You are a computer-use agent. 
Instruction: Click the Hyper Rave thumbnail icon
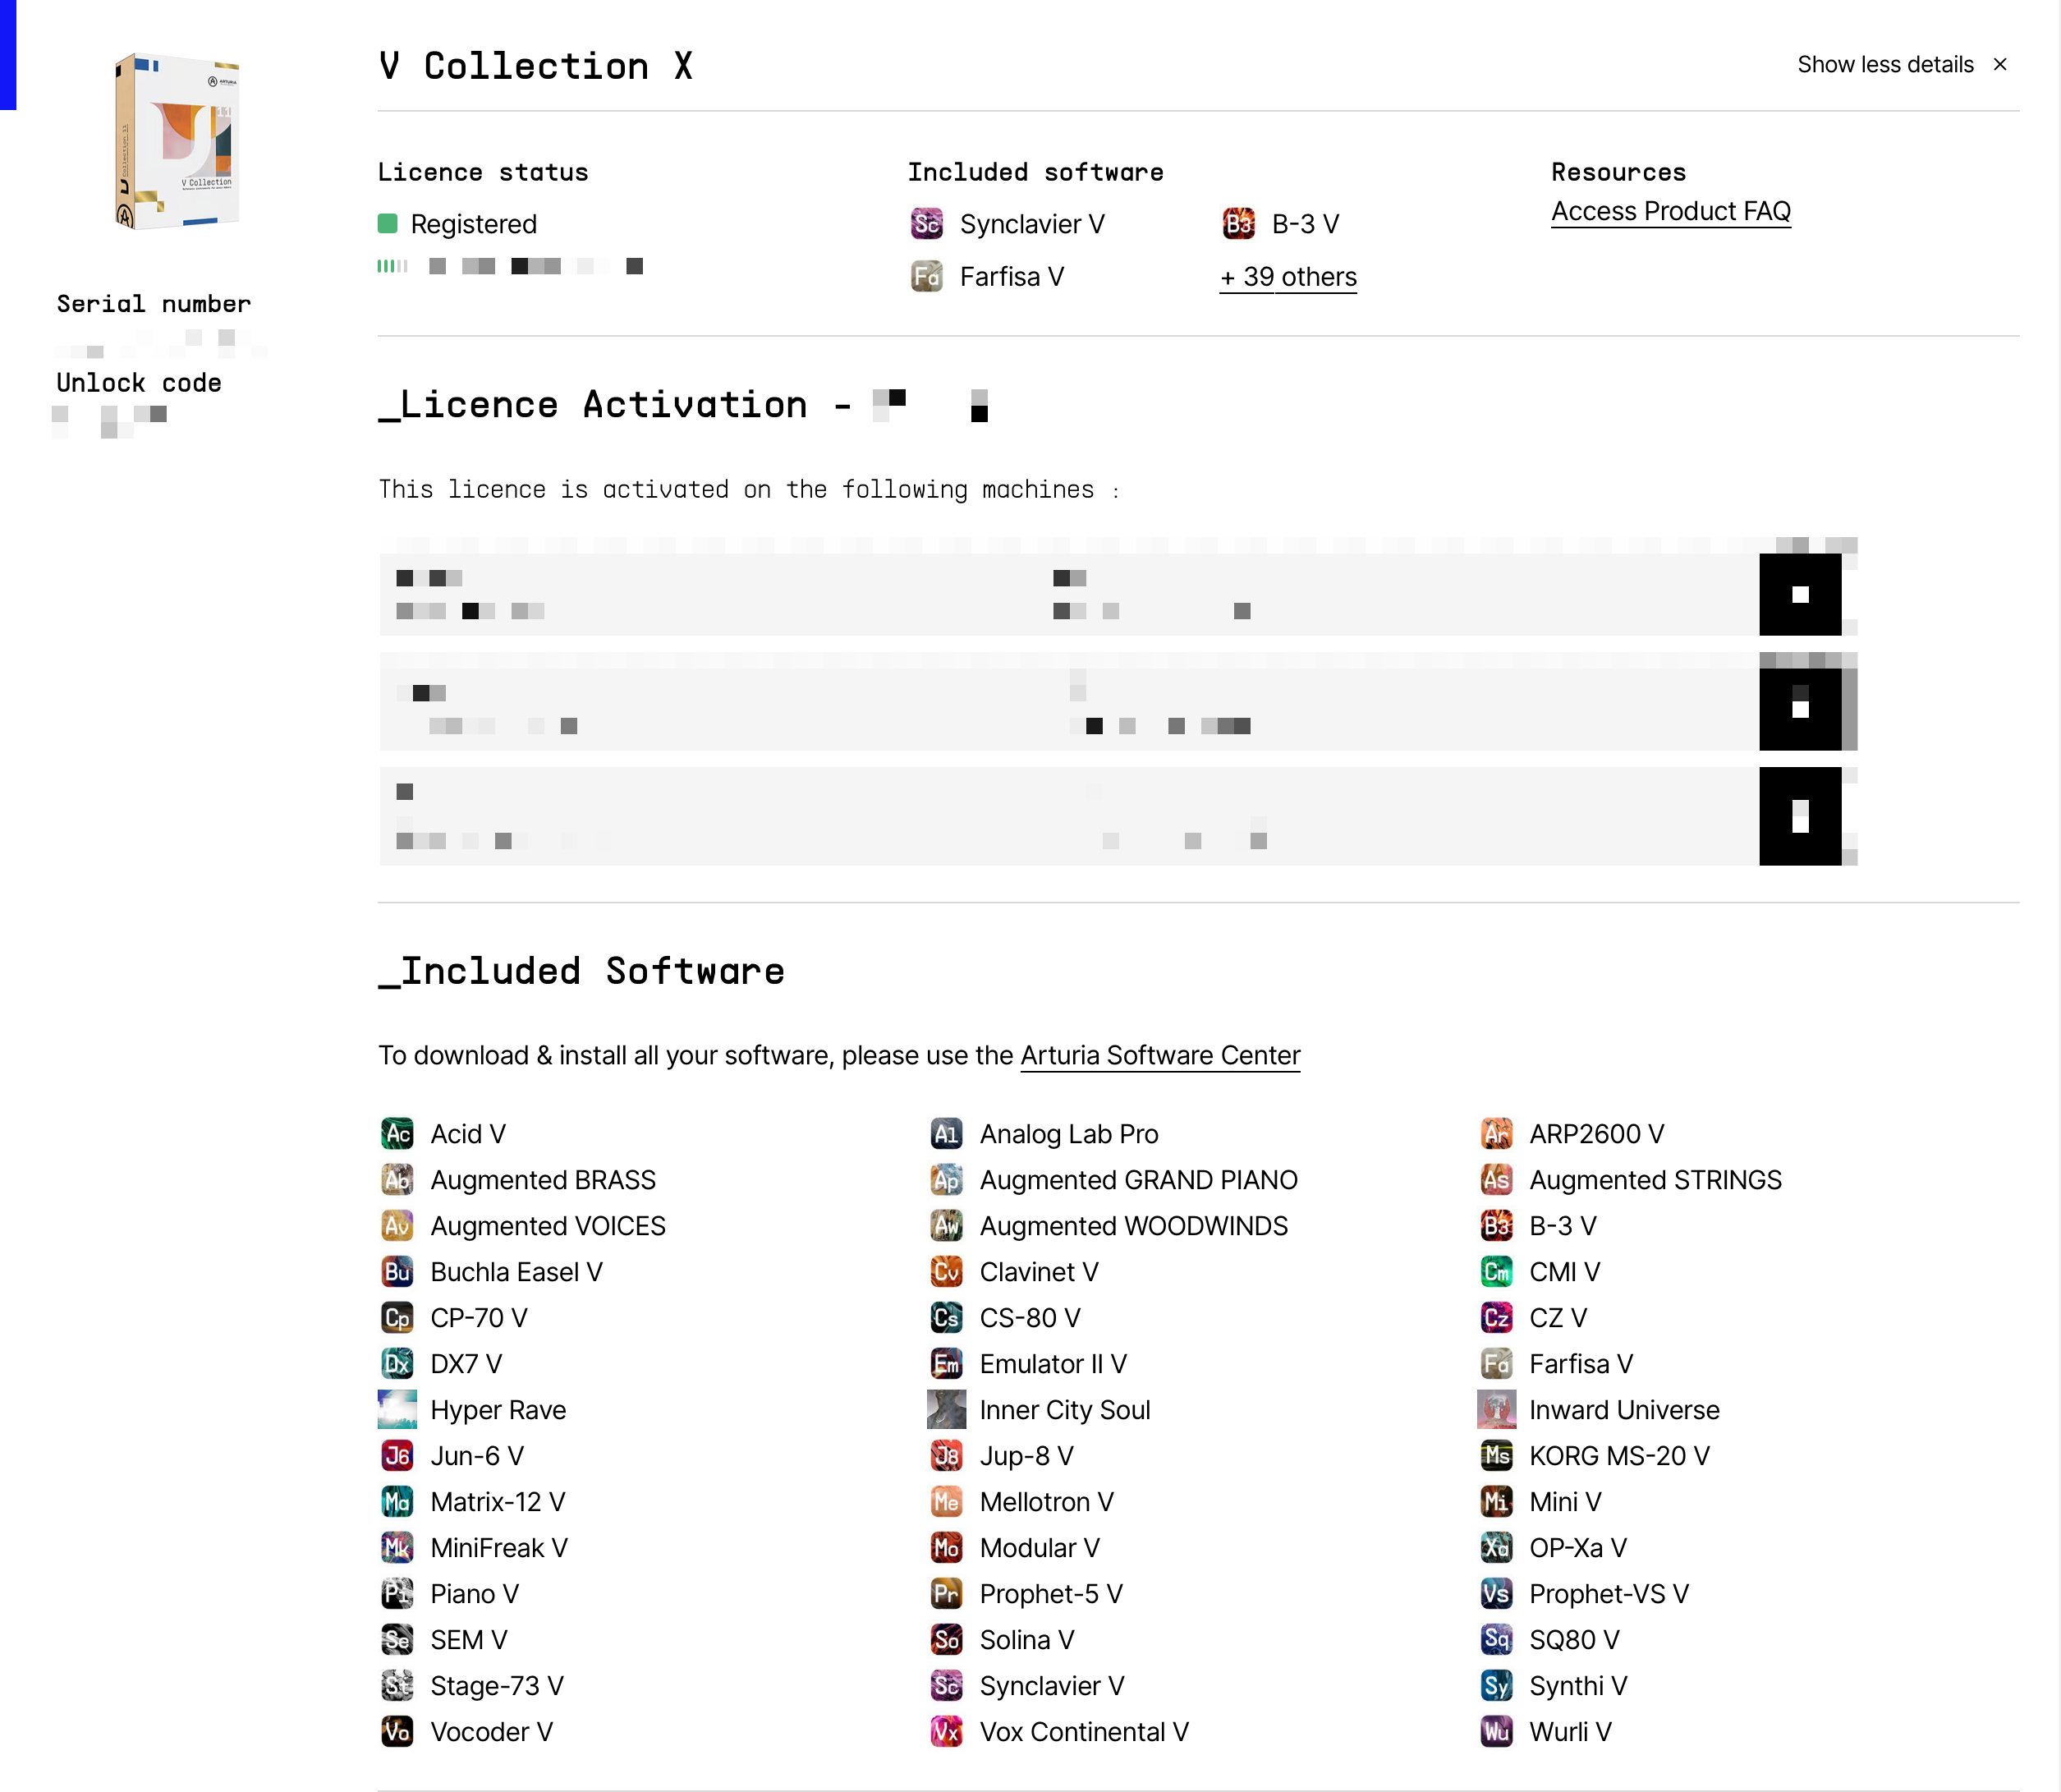pos(397,1409)
